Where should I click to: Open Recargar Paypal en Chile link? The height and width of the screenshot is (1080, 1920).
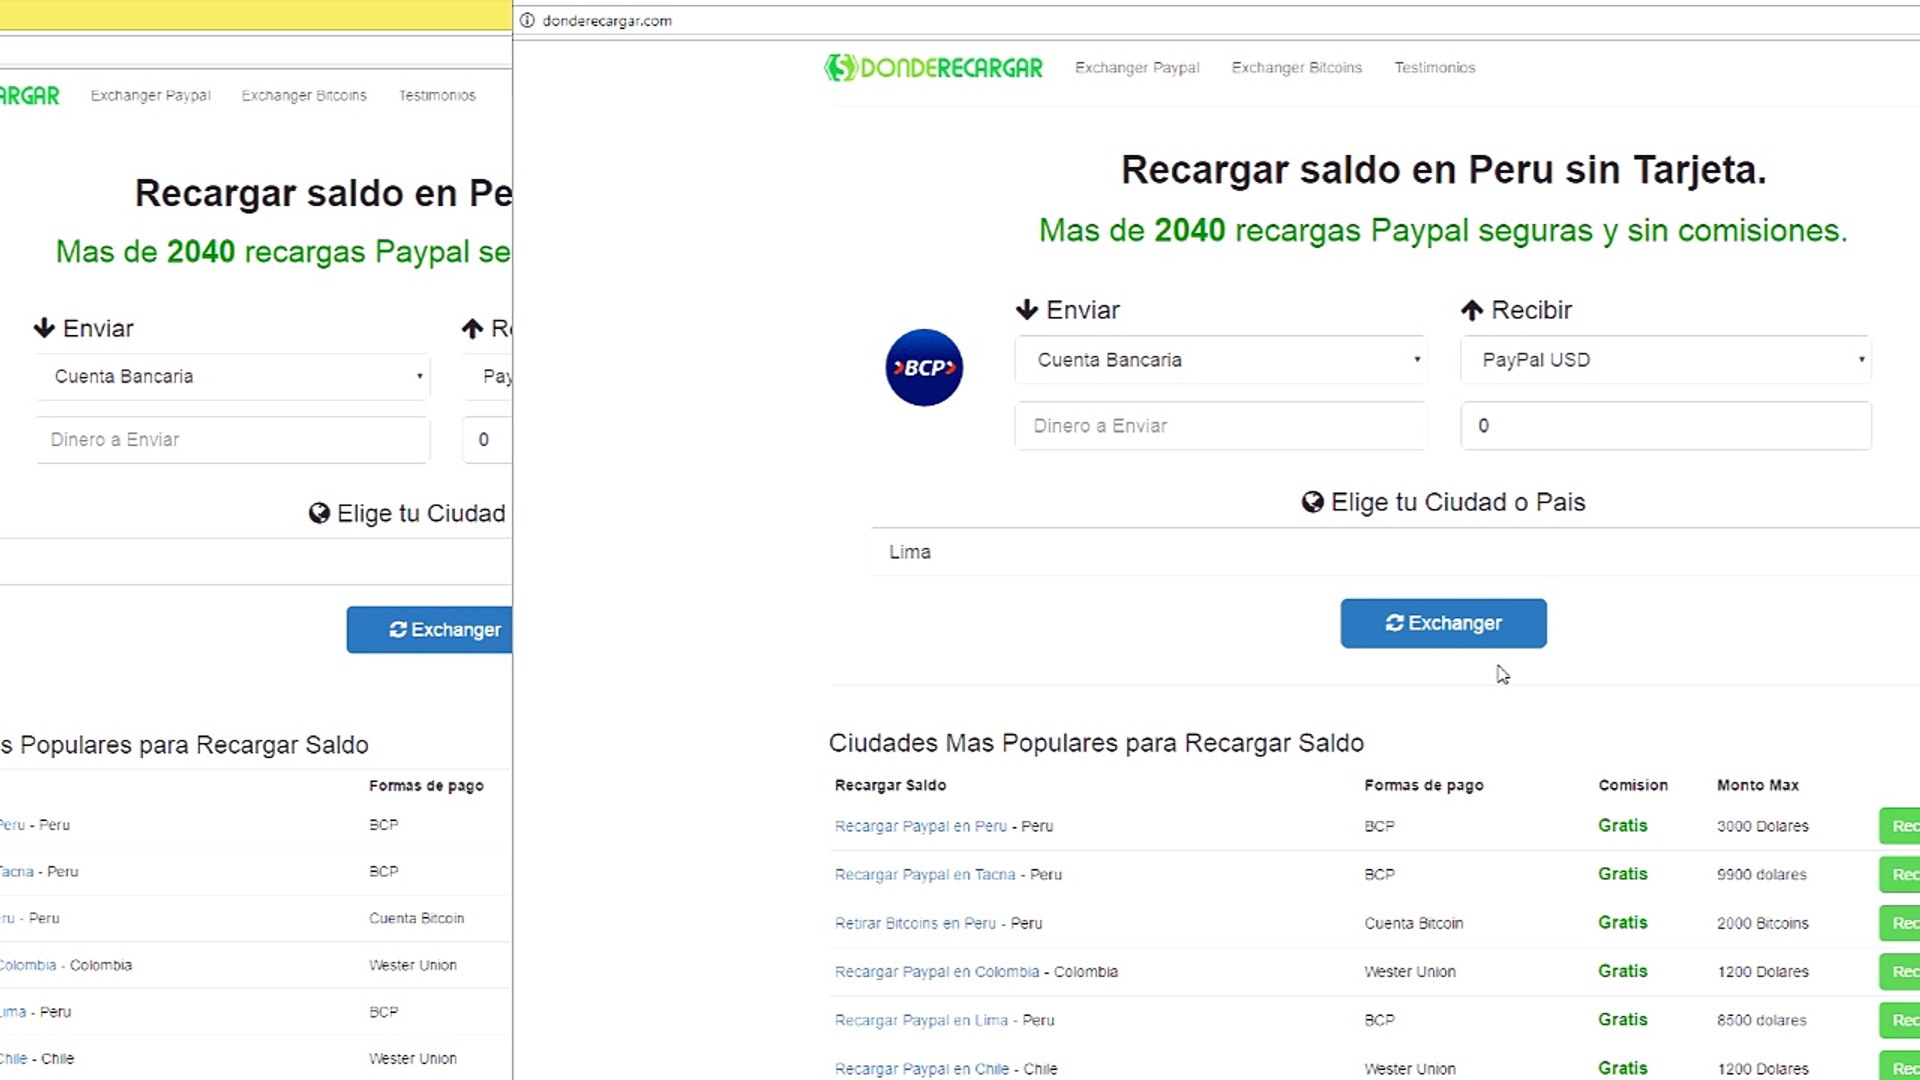point(922,1069)
